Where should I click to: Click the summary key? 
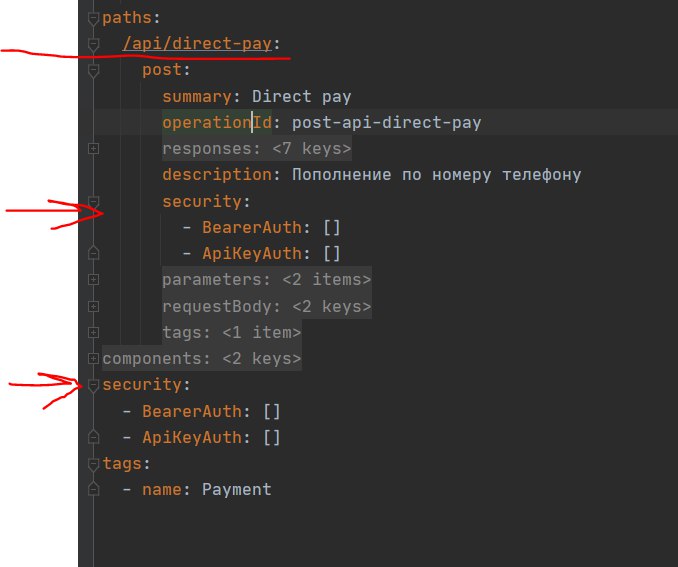coord(197,96)
